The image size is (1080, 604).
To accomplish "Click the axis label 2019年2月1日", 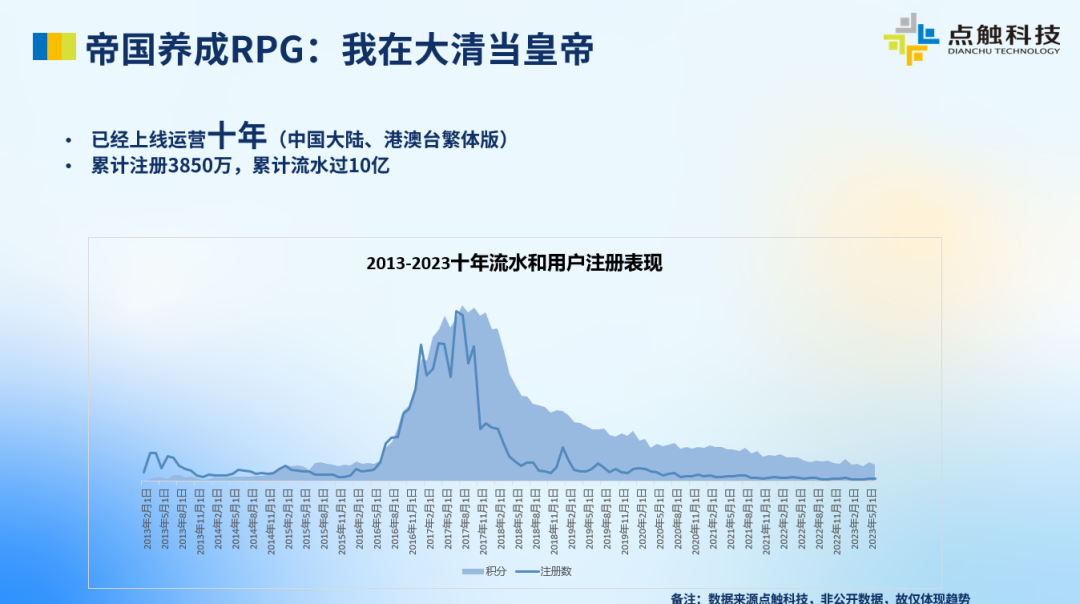I will [x=572, y=519].
